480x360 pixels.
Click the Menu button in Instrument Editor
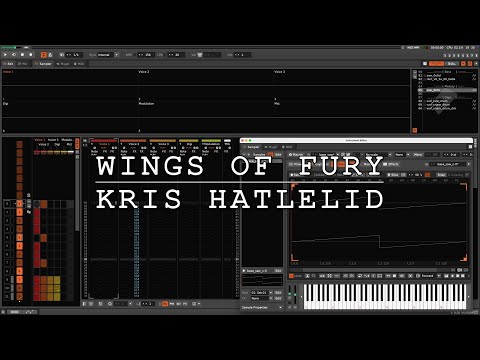418,155
